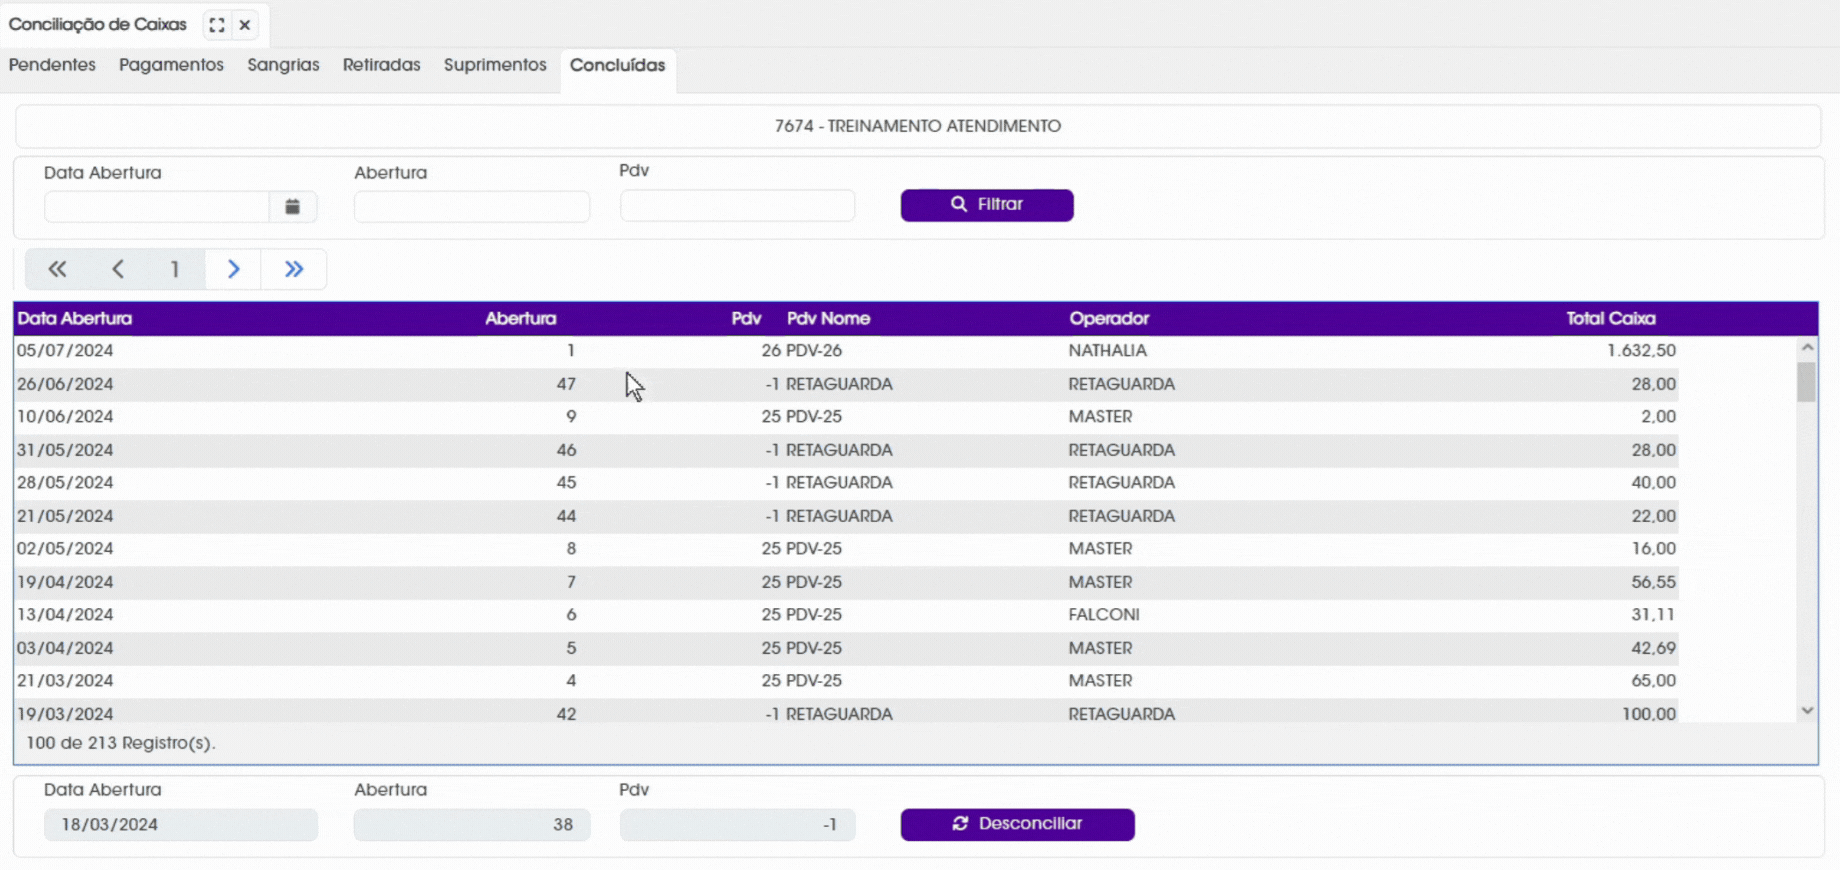This screenshot has height=870, width=1840.
Task: Select the 13/04/2024 row with operator FALCONI
Action: 847,615
